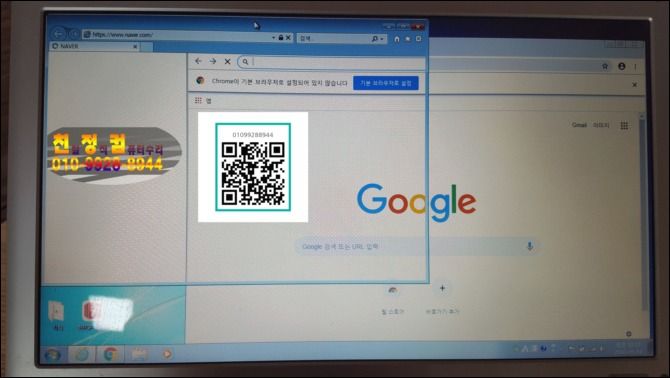Launch media player from the taskbar

click(x=167, y=354)
